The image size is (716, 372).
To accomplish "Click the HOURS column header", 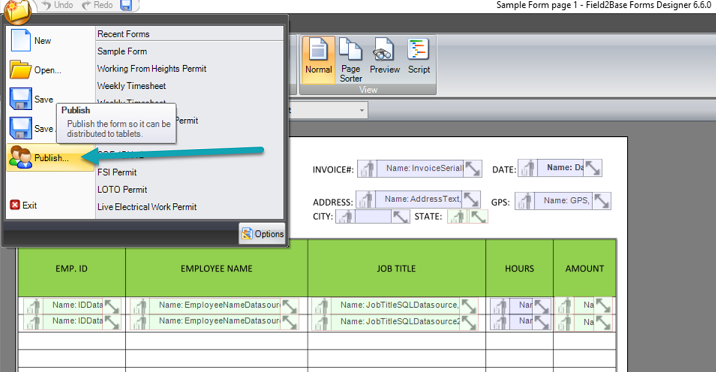I will (519, 268).
